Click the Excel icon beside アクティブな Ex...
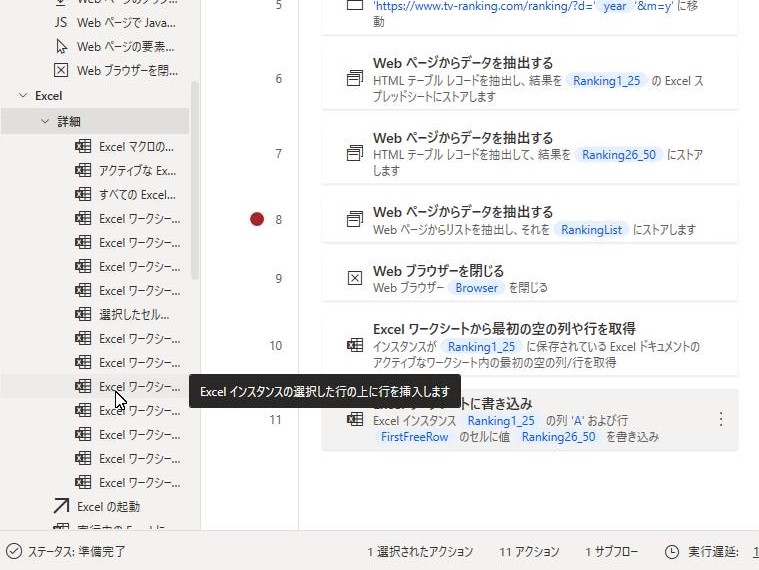Viewport: 759px width, 570px height. point(83,170)
